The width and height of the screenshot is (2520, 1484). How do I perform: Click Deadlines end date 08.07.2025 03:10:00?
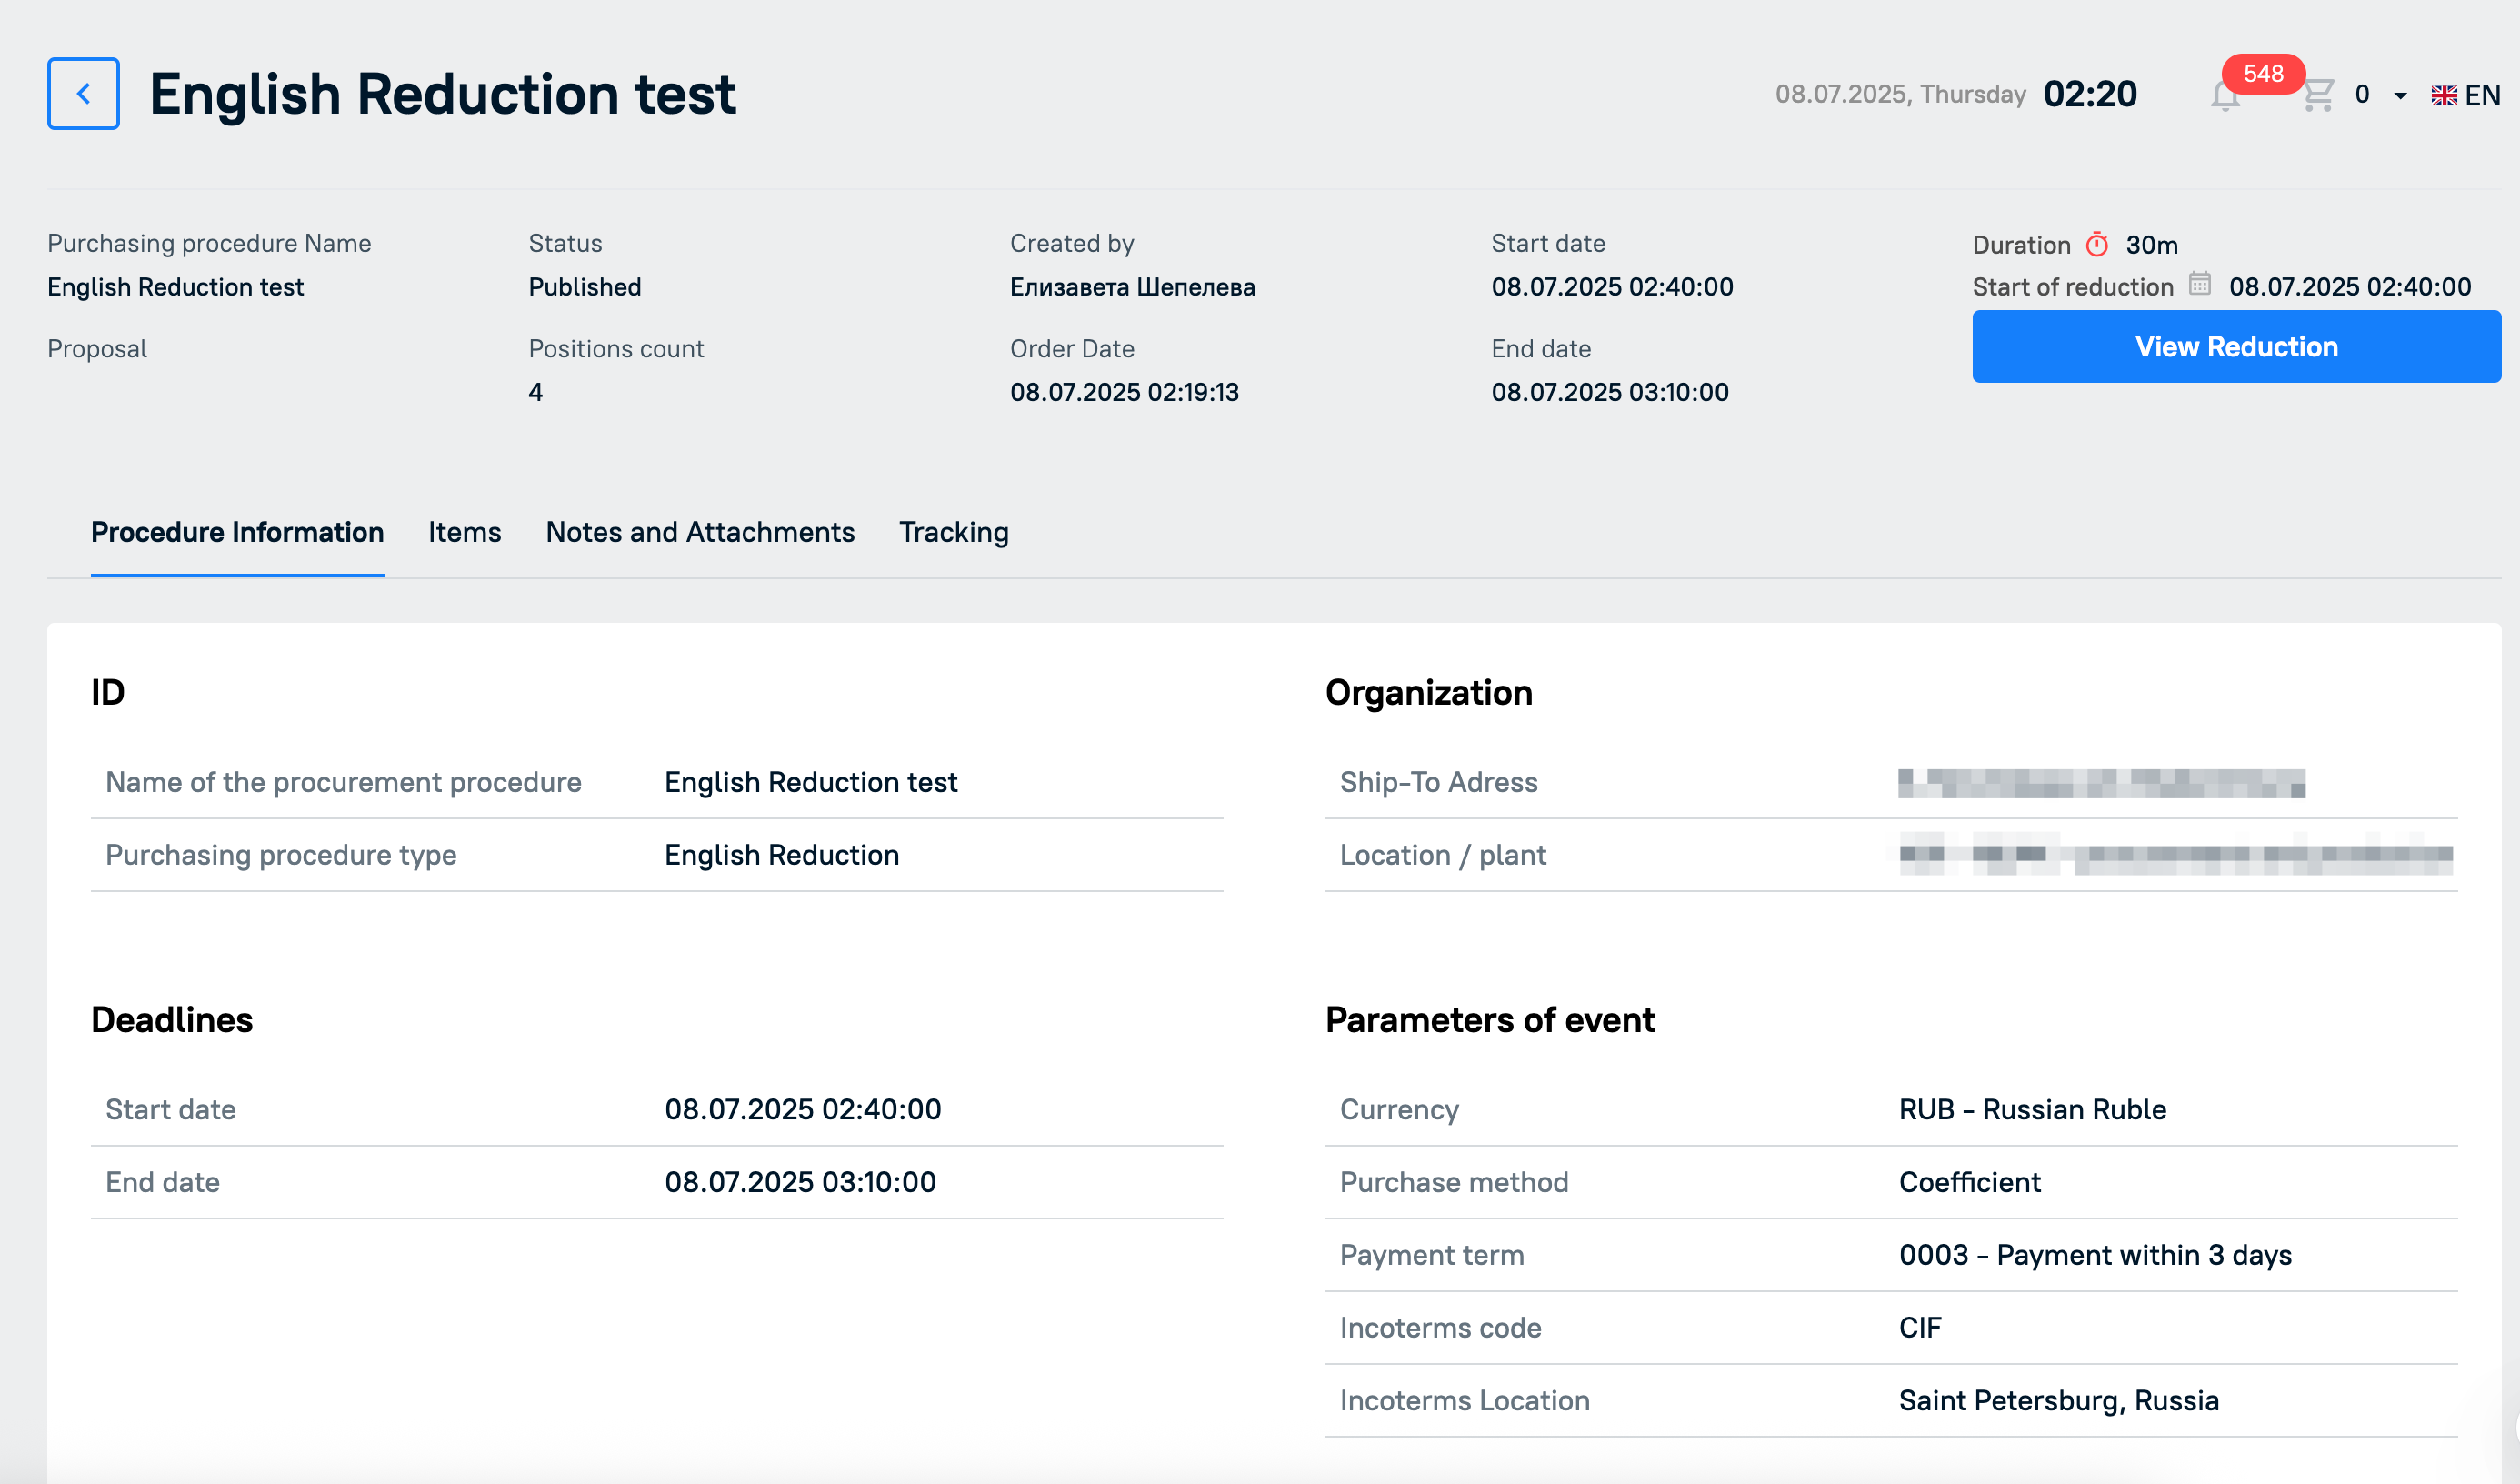pyautogui.click(x=801, y=1182)
